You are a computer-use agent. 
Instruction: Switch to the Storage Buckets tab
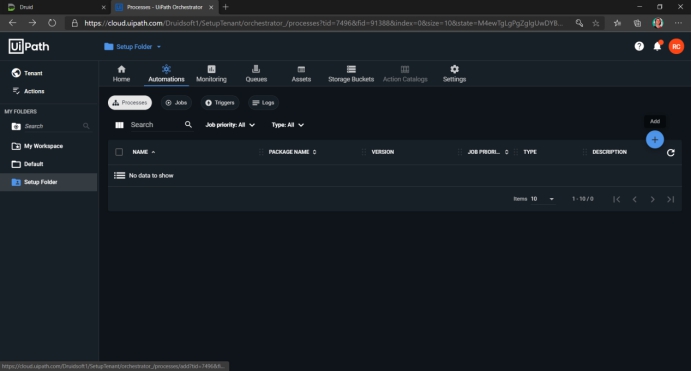tap(351, 74)
